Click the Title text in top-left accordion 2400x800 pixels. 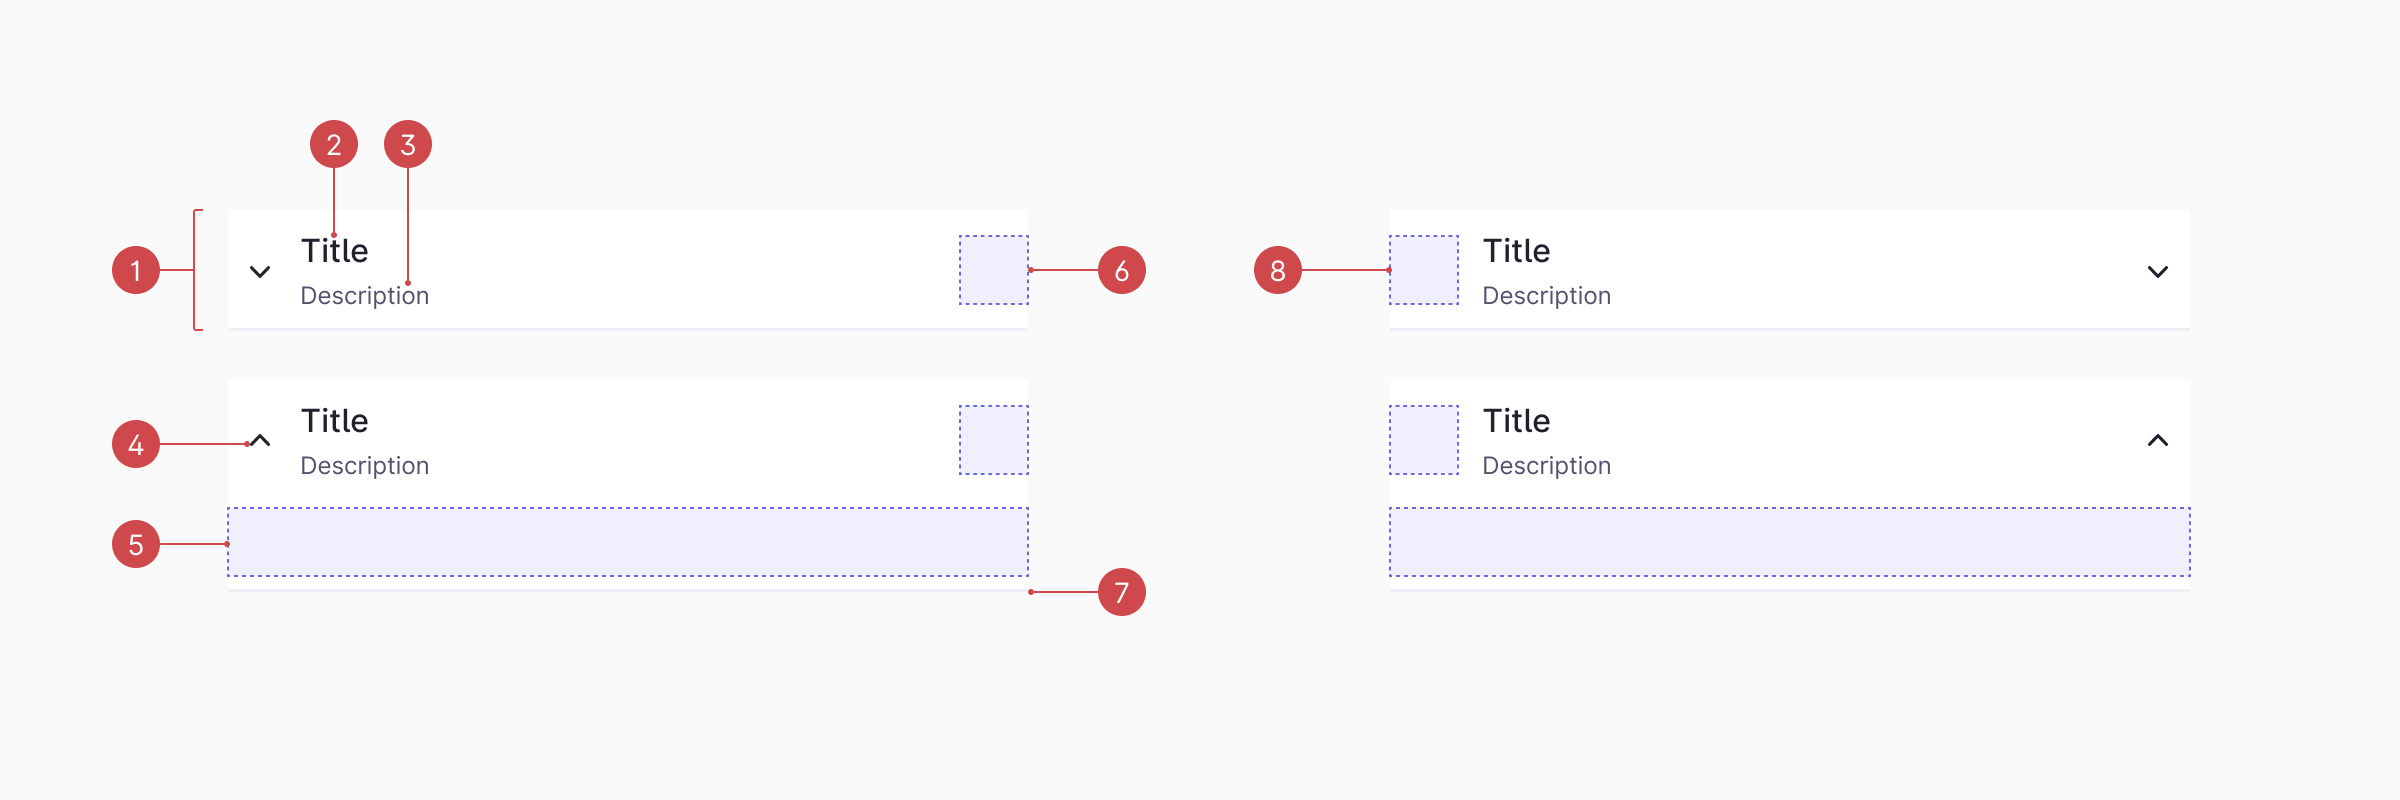point(335,251)
